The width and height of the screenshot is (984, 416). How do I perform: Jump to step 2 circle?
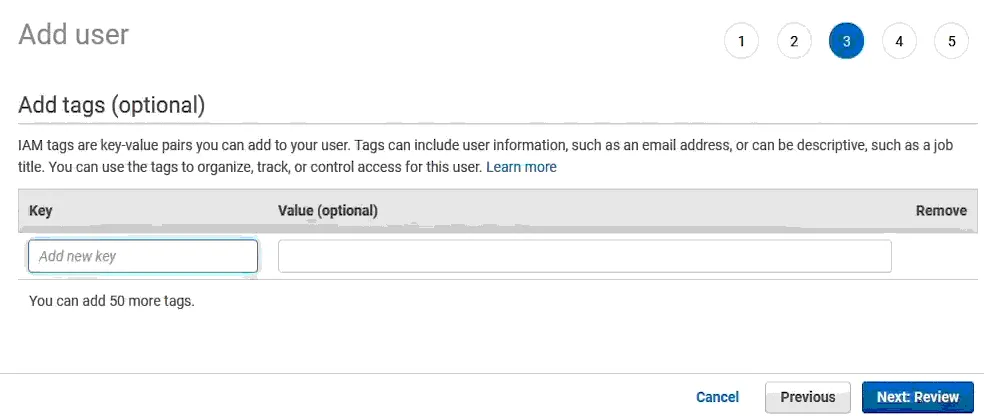tap(794, 41)
